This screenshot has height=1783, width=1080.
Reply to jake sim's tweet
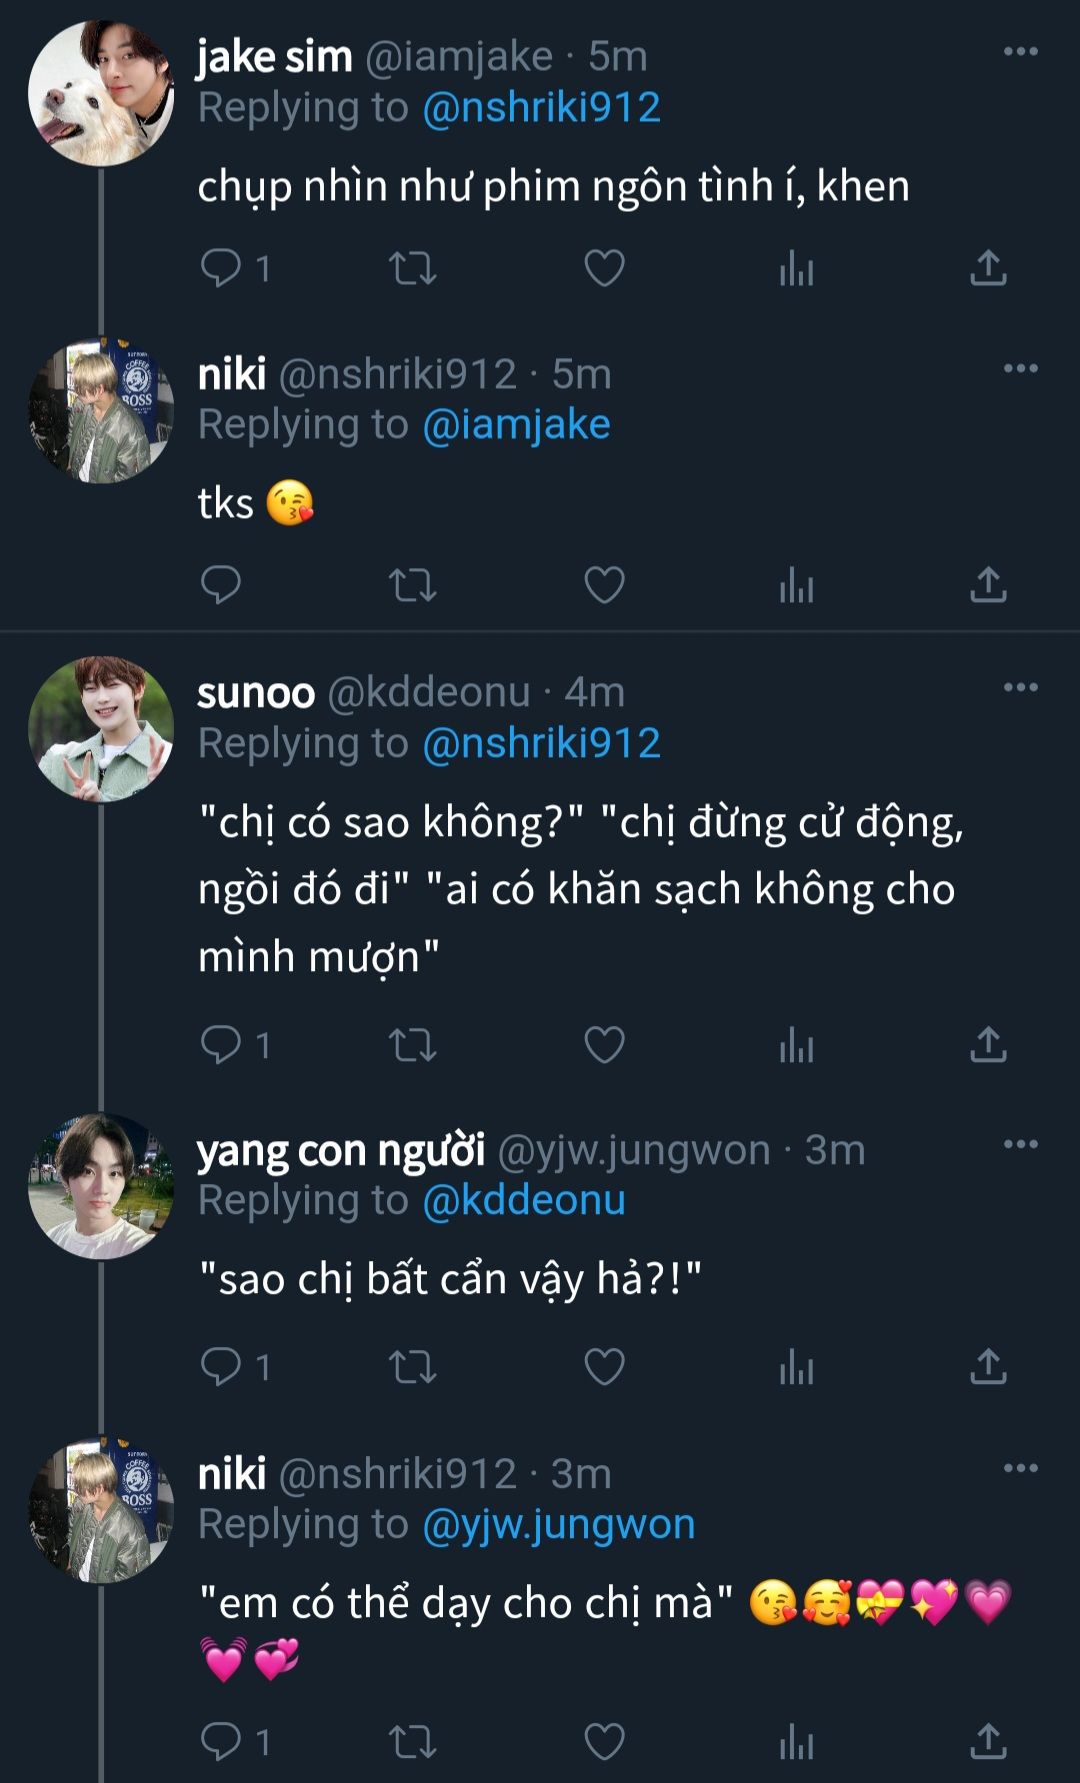point(221,268)
